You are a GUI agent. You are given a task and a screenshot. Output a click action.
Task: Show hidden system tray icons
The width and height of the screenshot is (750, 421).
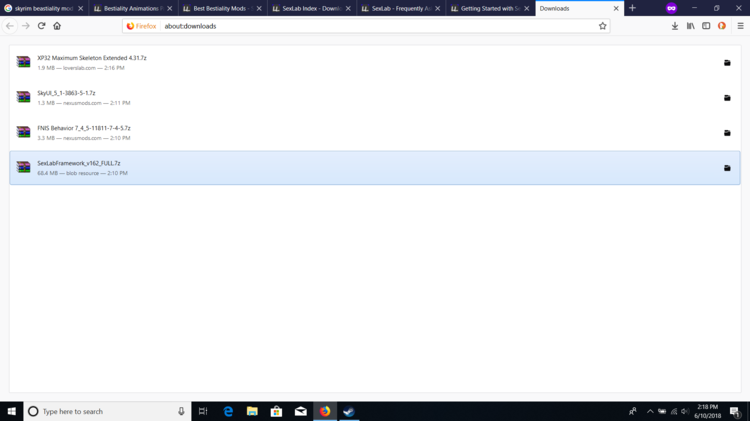pos(650,411)
